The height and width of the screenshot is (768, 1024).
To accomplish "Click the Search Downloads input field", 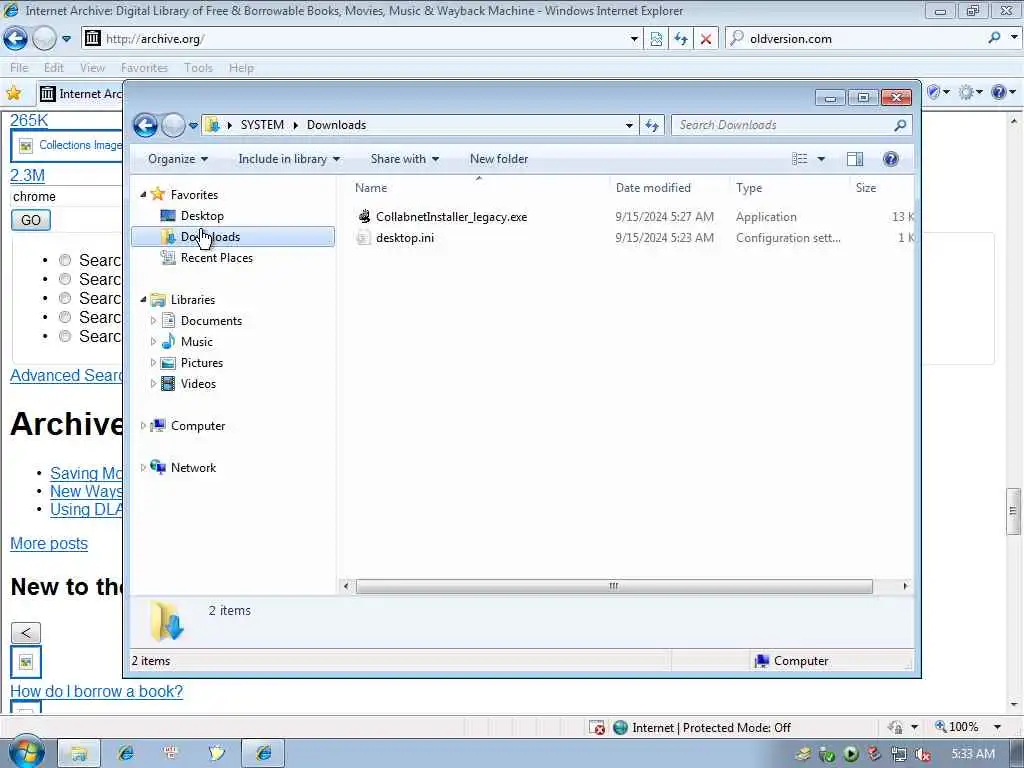I will tap(782, 125).
